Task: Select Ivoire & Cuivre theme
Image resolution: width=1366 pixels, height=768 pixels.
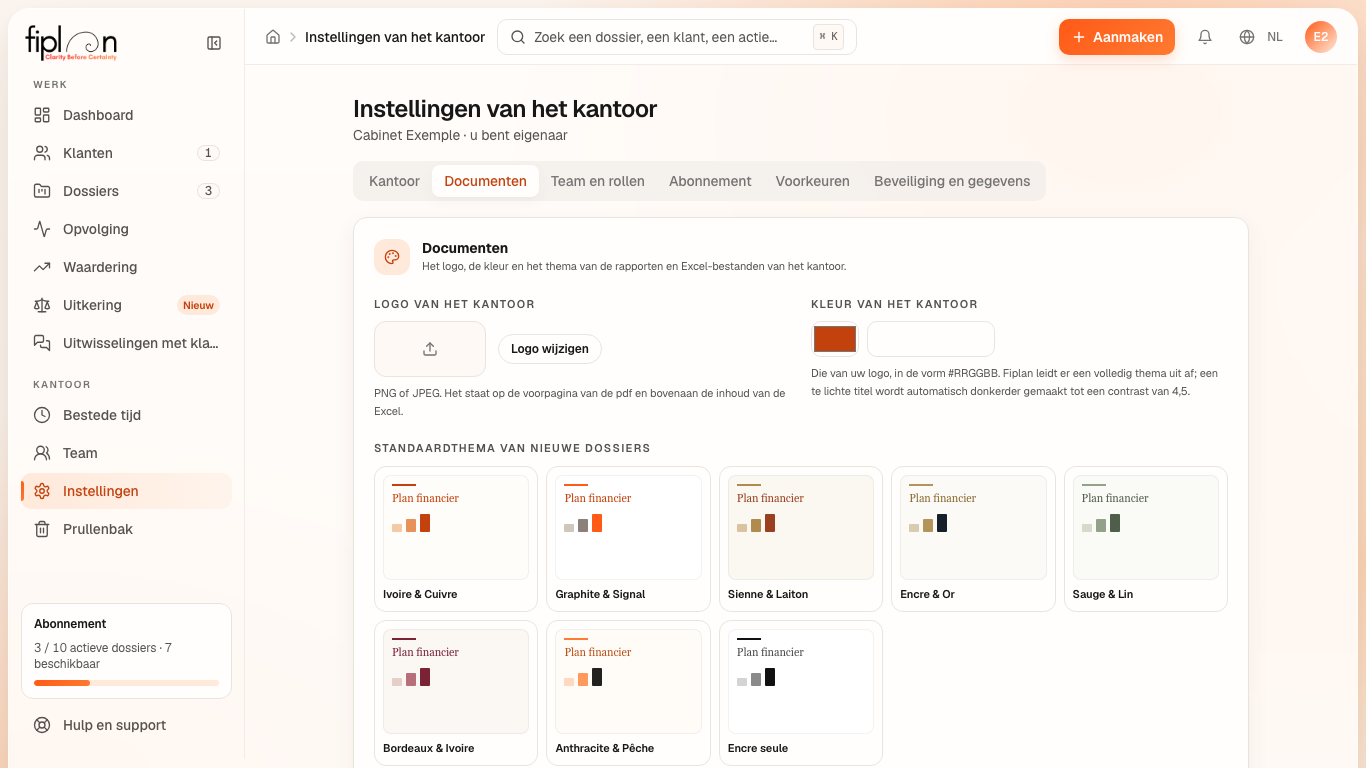Action: point(456,539)
